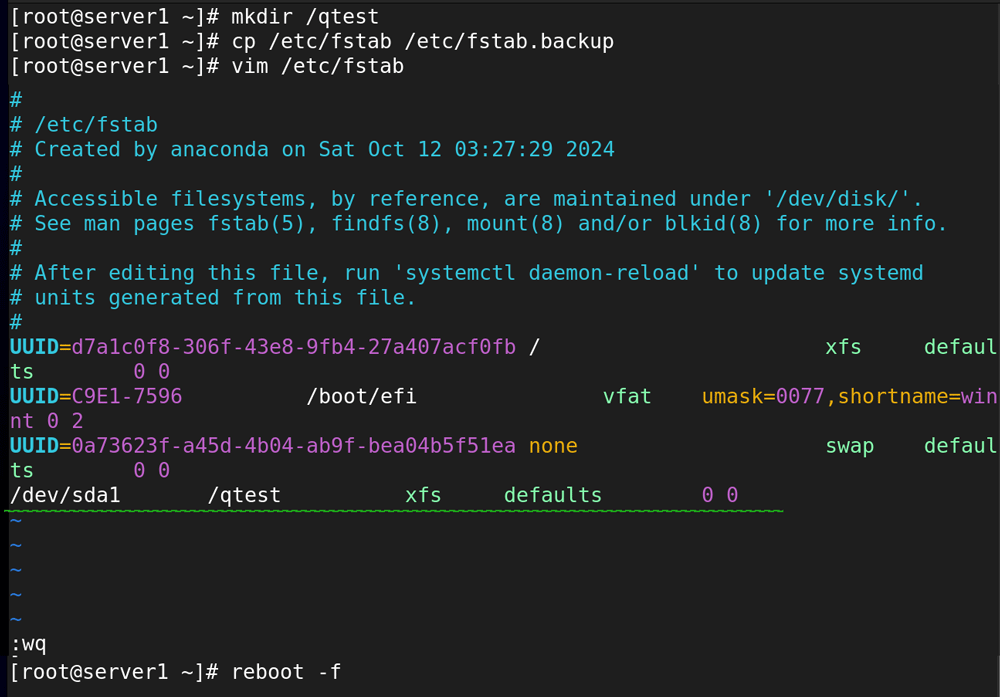Click the root UUID d7a1c0f8 entry

coord(263,347)
